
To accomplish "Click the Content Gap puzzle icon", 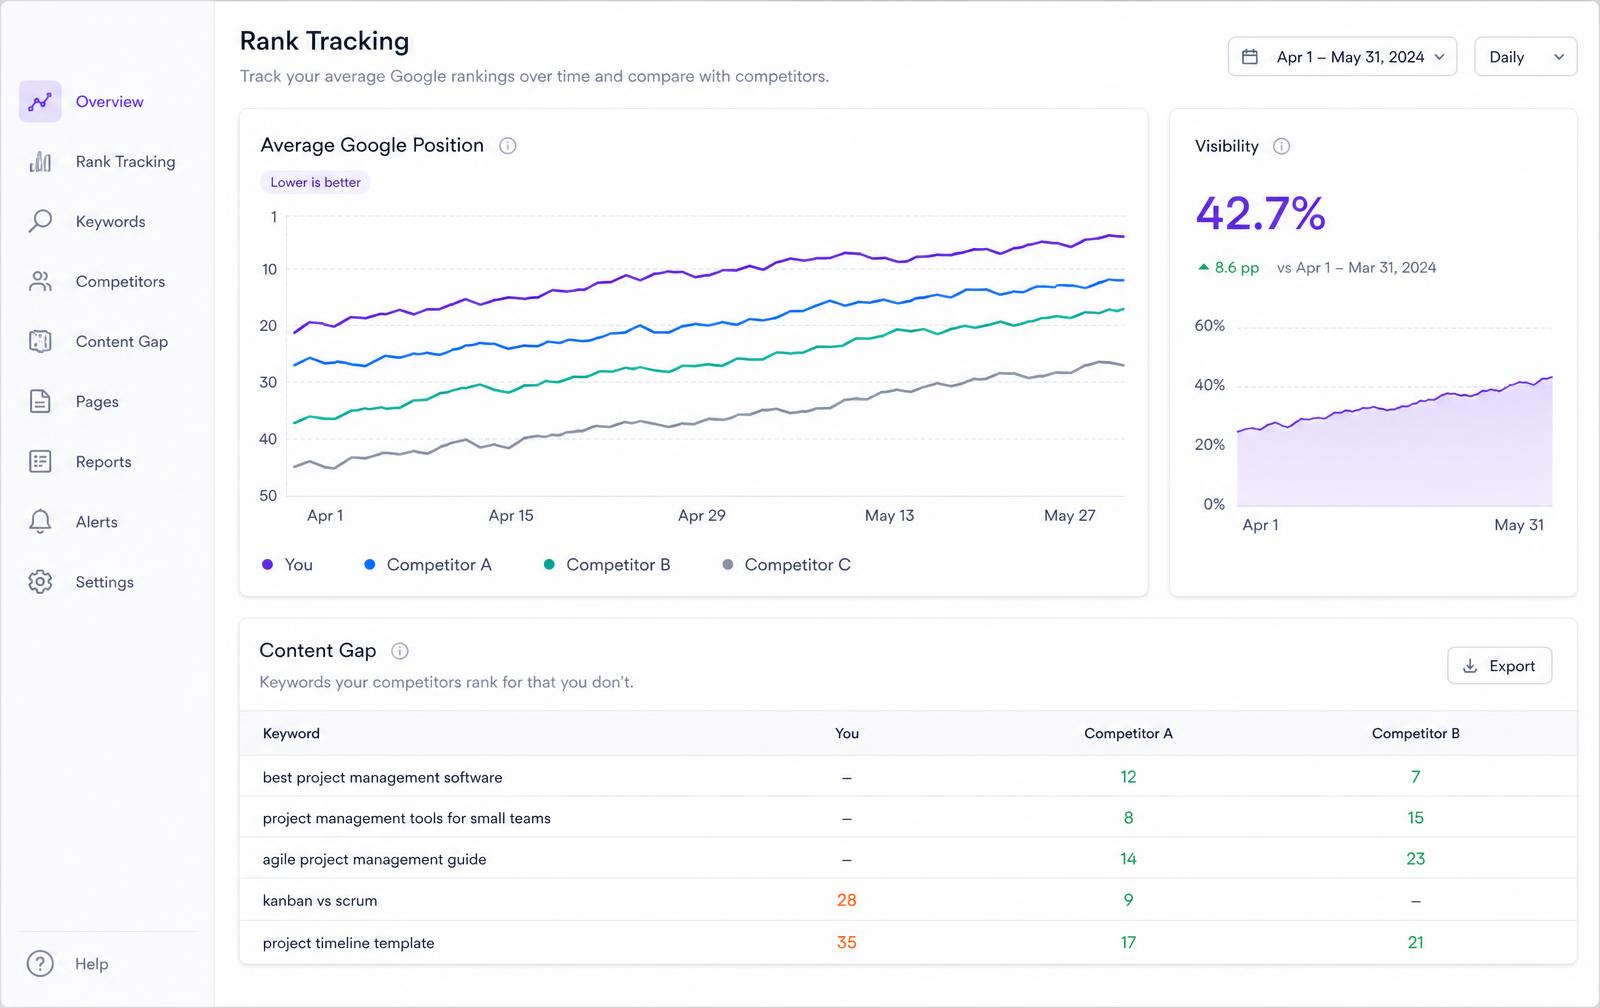I will tap(40, 341).
